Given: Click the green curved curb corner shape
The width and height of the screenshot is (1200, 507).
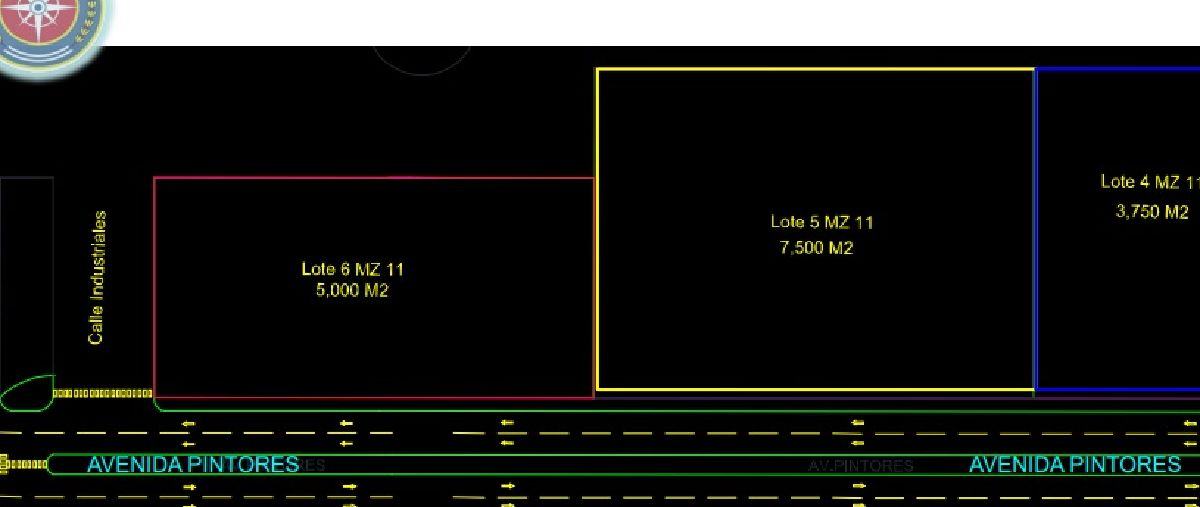Looking at the screenshot, I should (x=26, y=393).
